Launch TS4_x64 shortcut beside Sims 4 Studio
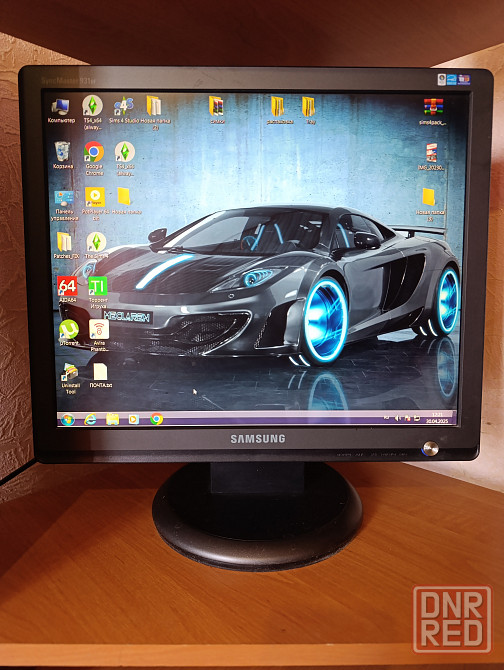The width and height of the screenshot is (504, 670). 92,112
